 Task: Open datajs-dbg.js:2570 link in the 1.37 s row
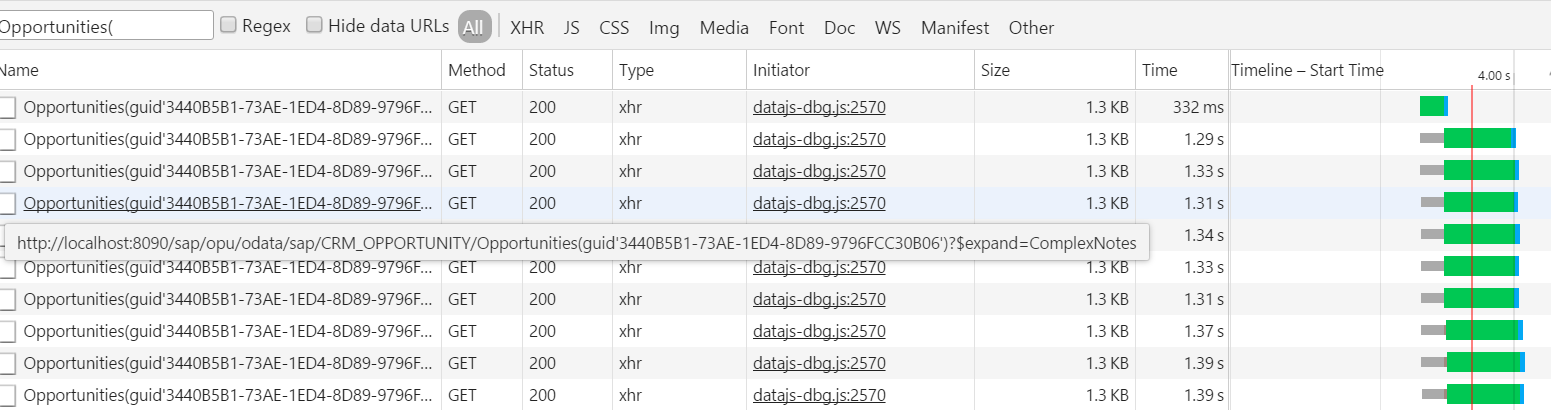coord(819,331)
